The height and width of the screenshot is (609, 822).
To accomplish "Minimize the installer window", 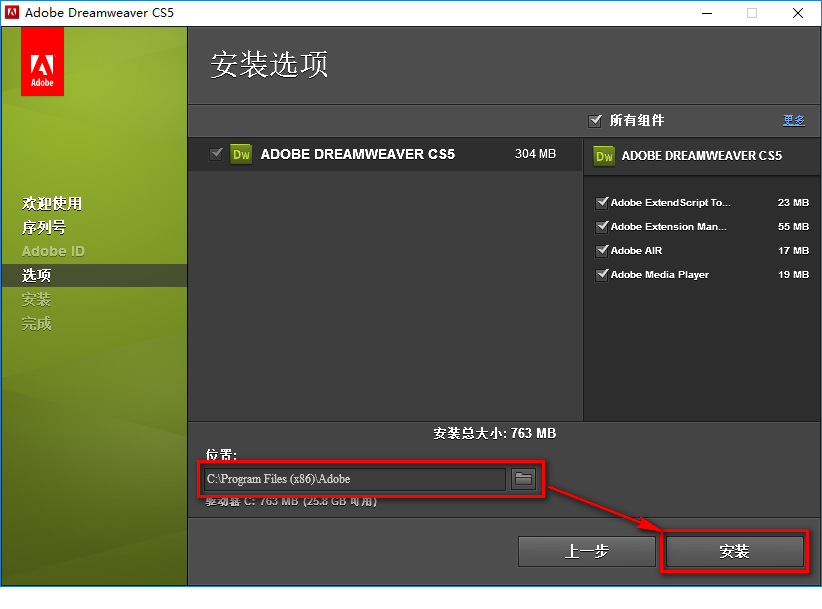I will point(706,12).
